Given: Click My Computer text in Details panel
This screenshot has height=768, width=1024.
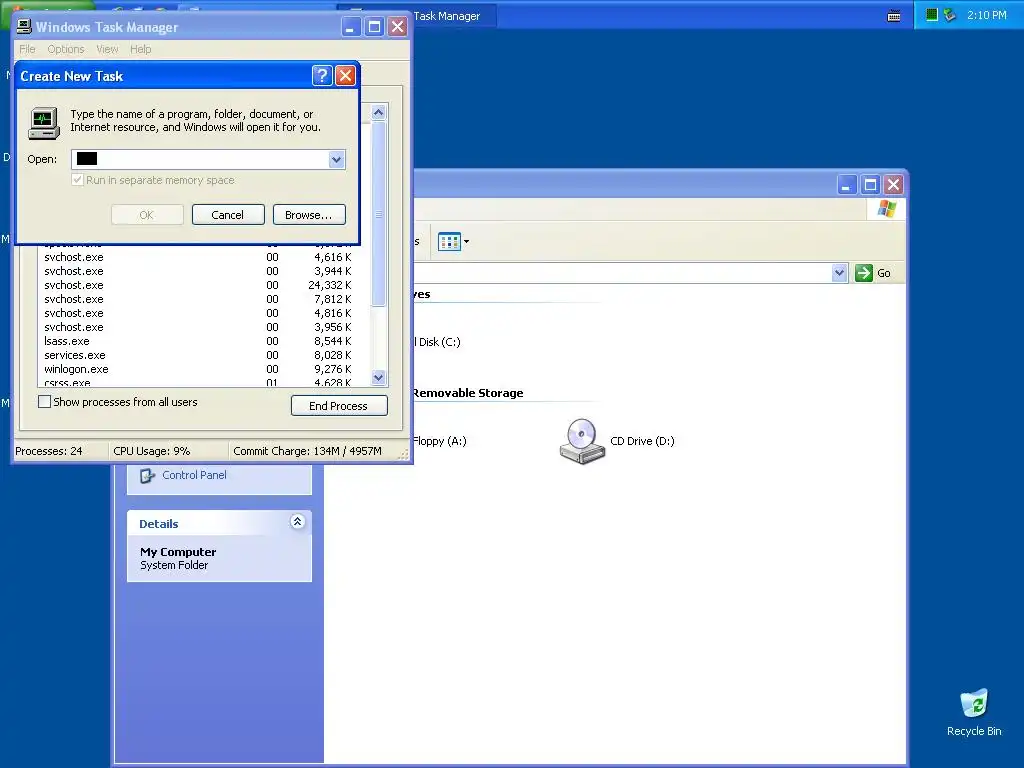Looking at the screenshot, I should (178, 552).
